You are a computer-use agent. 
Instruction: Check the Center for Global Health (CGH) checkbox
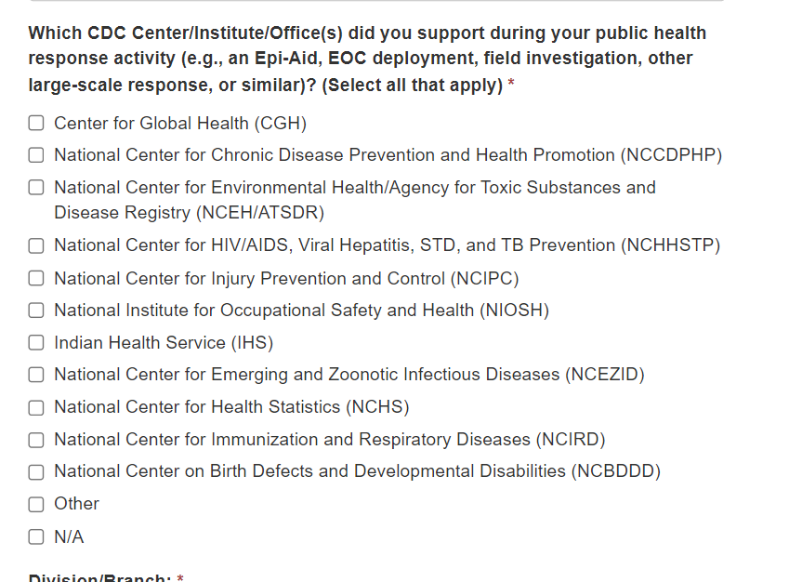pyautogui.click(x=36, y=124)
